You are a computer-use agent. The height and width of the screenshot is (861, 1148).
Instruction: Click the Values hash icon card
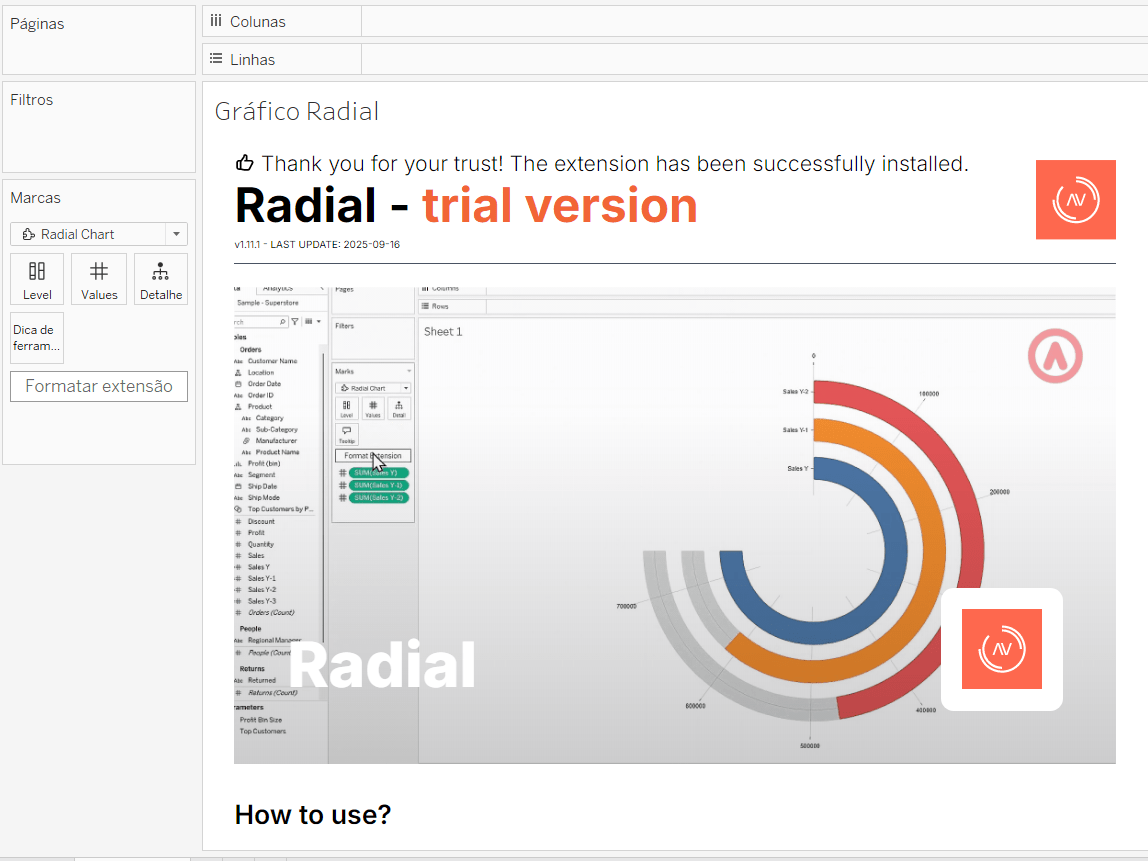click(99, 279)
